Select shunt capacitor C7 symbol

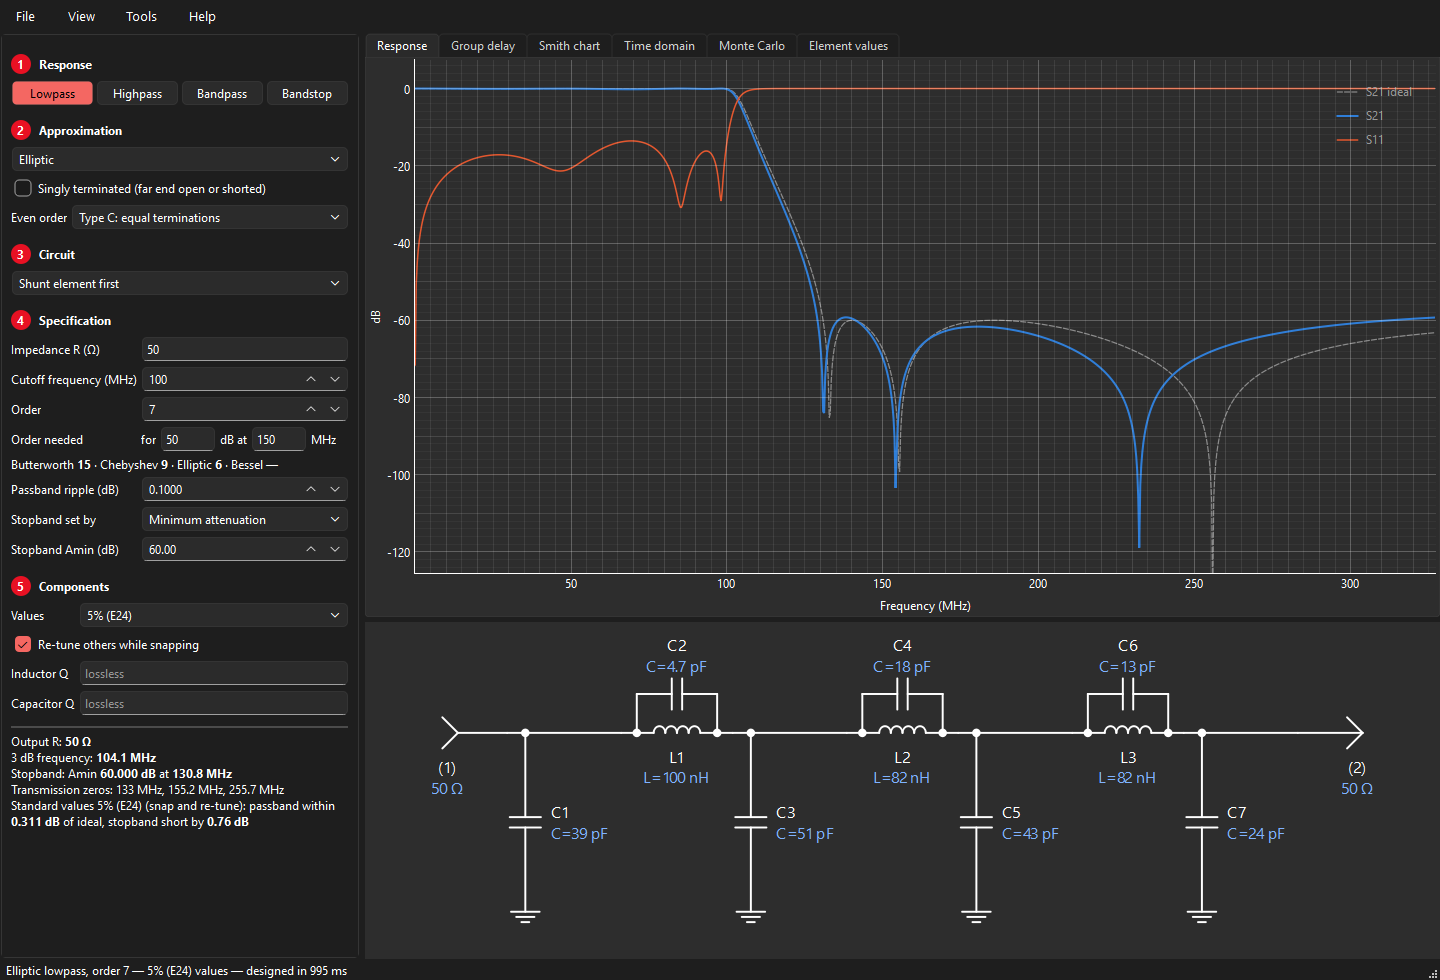(1202, 823)
